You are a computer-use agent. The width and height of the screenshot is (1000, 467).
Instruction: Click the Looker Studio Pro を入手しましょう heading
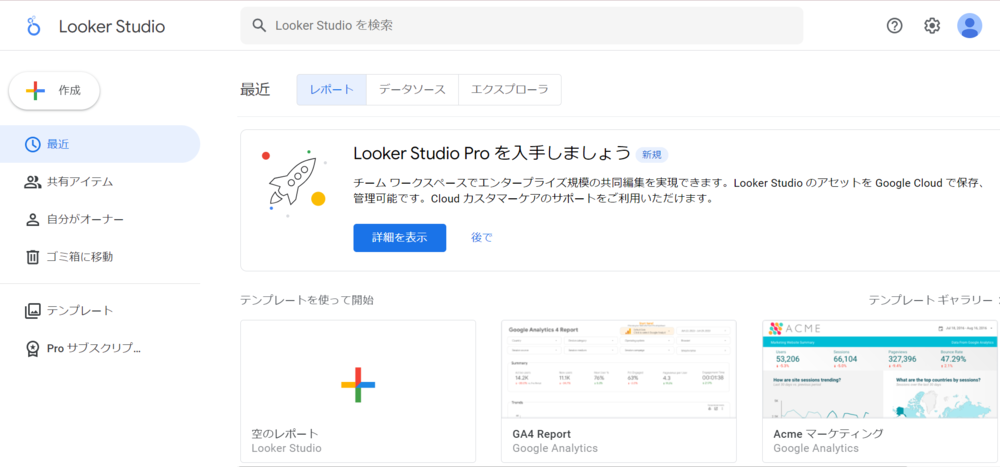(x=492, y=154)
